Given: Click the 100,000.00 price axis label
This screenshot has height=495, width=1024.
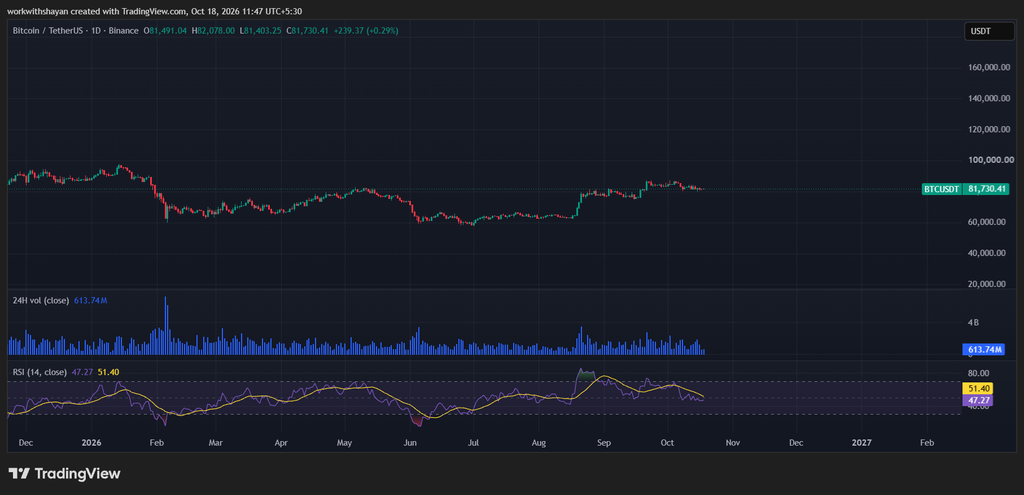Looking at the screenshot, I should pyautogui.click(x=991, y=160).
